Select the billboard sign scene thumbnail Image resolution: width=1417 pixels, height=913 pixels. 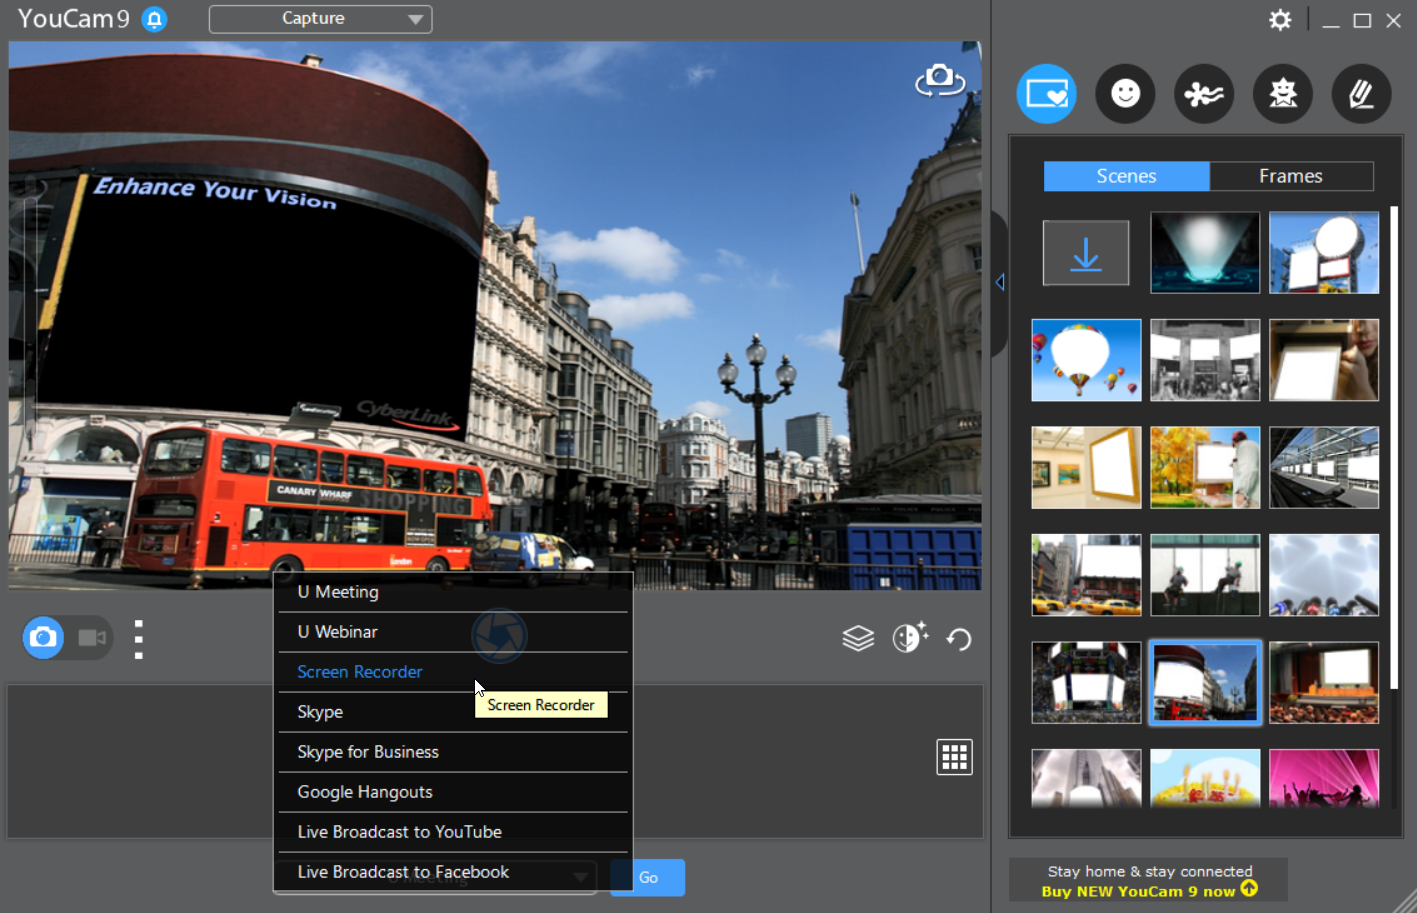coord(1324,253)
